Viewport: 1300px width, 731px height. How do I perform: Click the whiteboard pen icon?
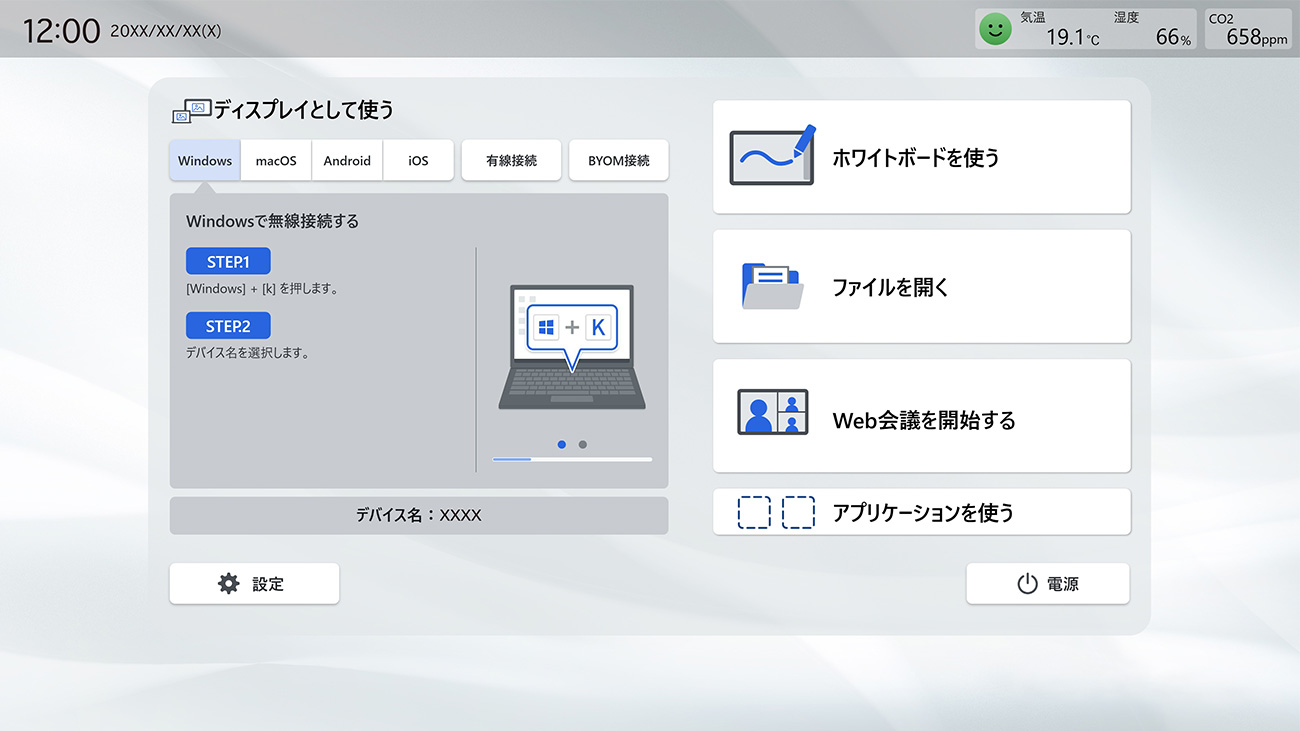[x=772, y=156]
